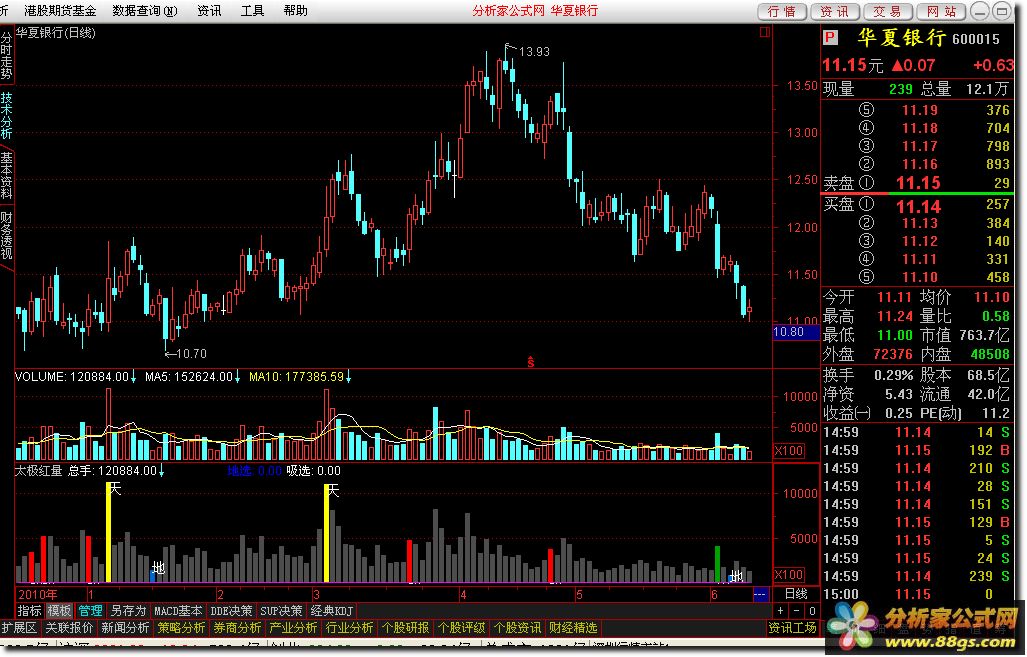Open the 产业分析 tab

point(293,628)
